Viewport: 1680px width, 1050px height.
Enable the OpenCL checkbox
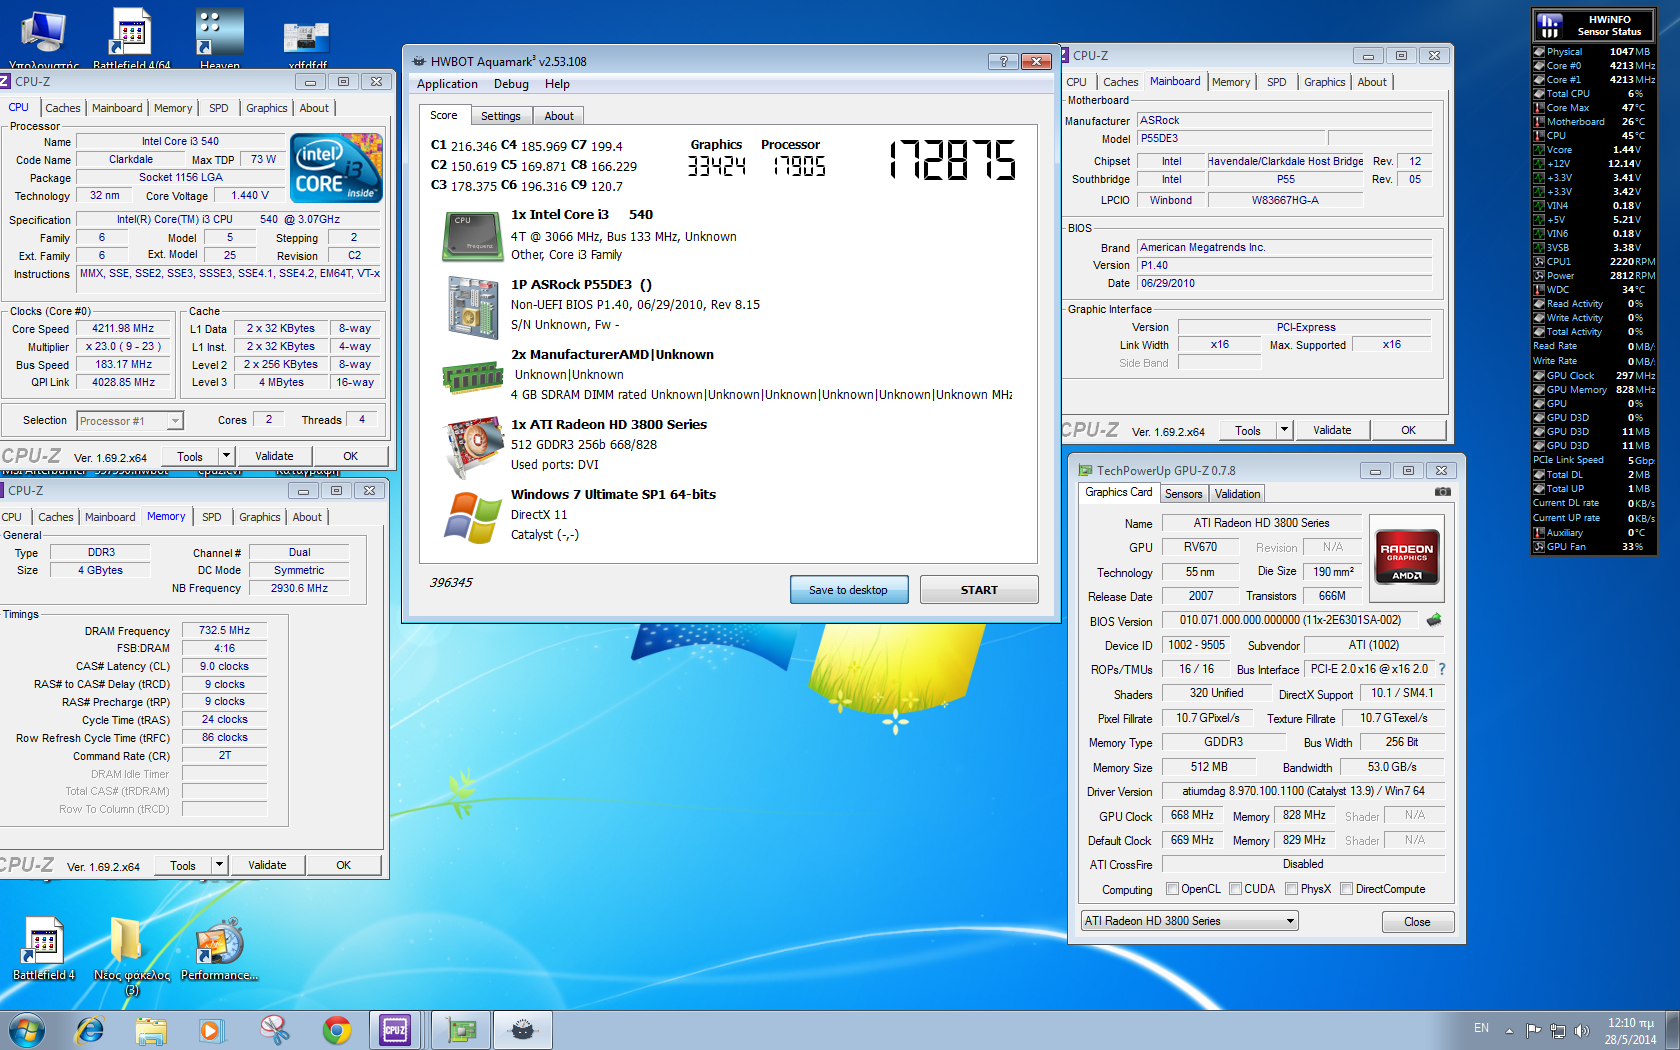coord(1172,889)
